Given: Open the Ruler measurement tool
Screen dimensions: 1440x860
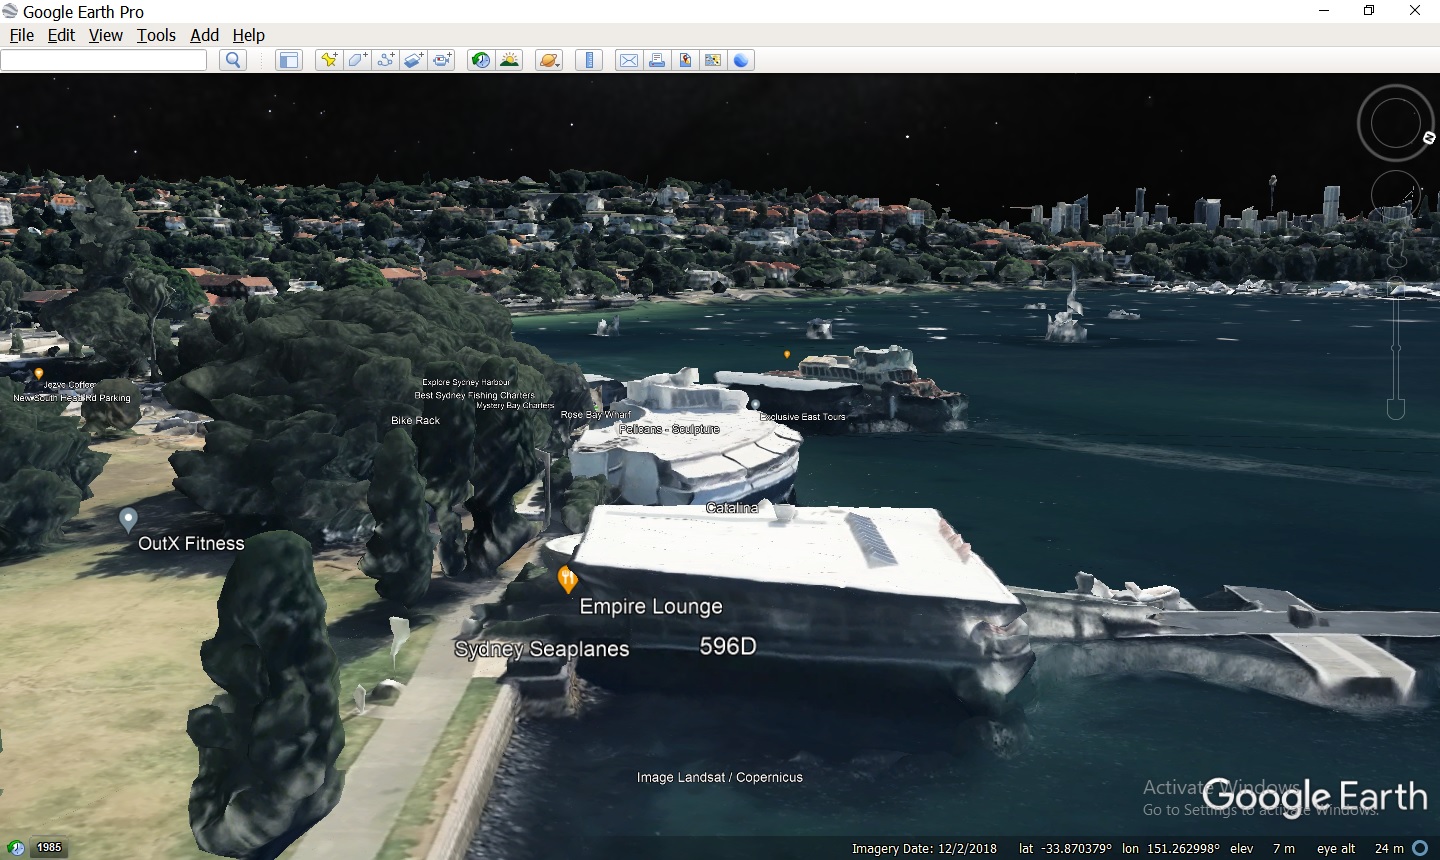Looking at the screenshot, I should click(x=589, y=60).
